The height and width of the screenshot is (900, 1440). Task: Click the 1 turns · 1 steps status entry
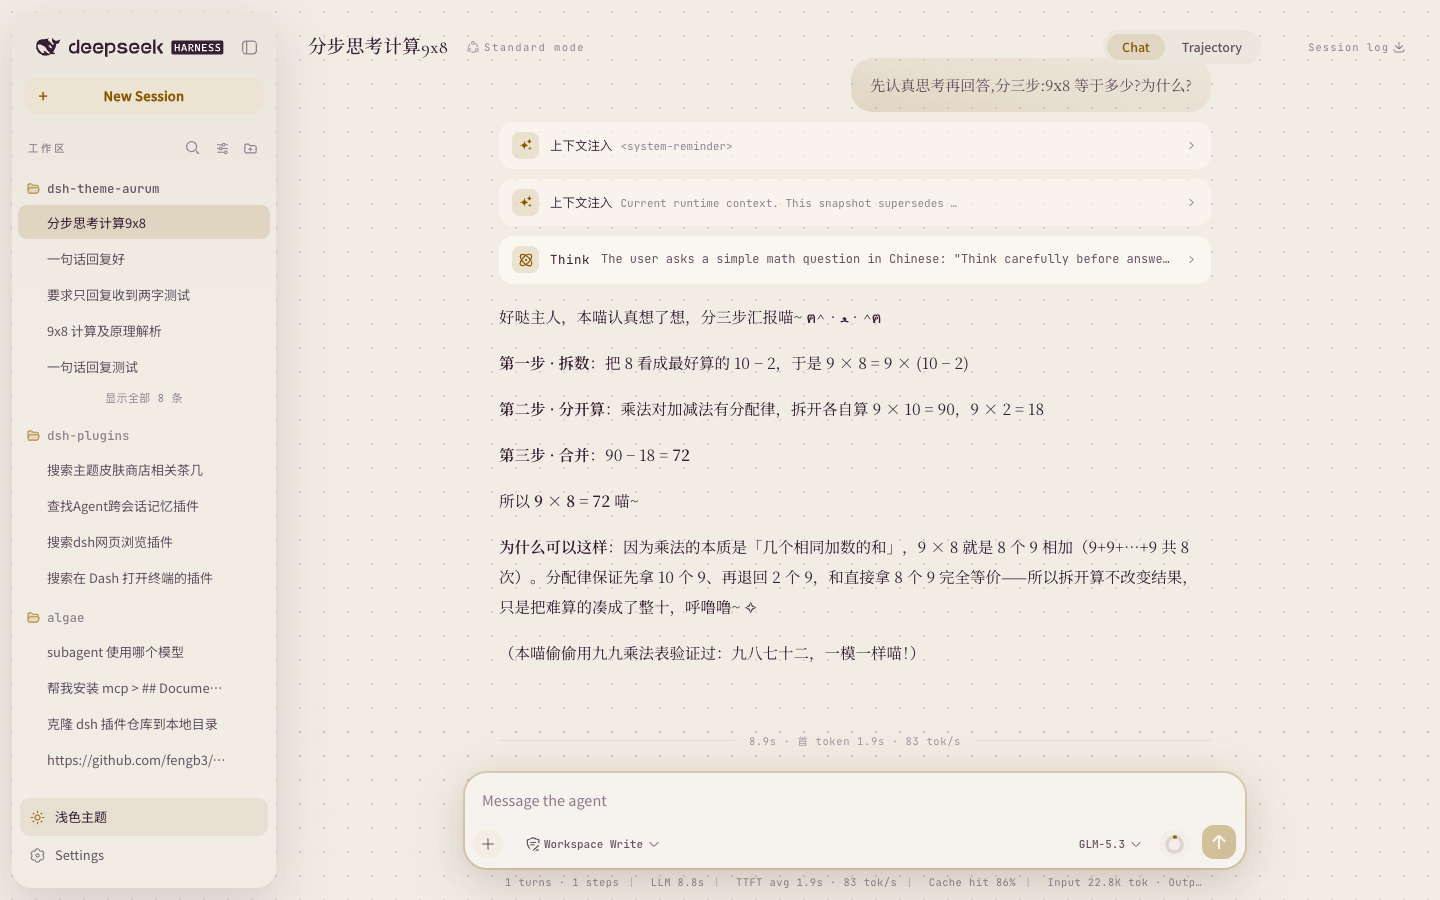click(561, 882)
